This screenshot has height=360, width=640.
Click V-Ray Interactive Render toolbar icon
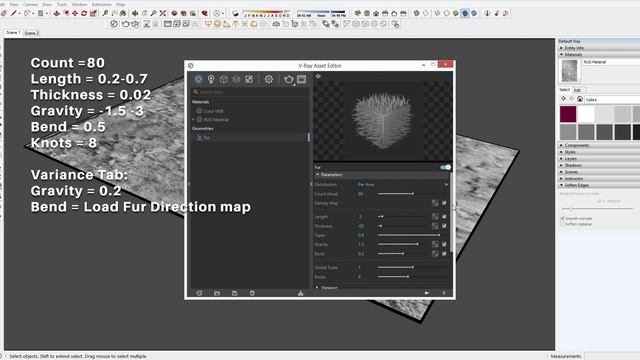[135, 24]
